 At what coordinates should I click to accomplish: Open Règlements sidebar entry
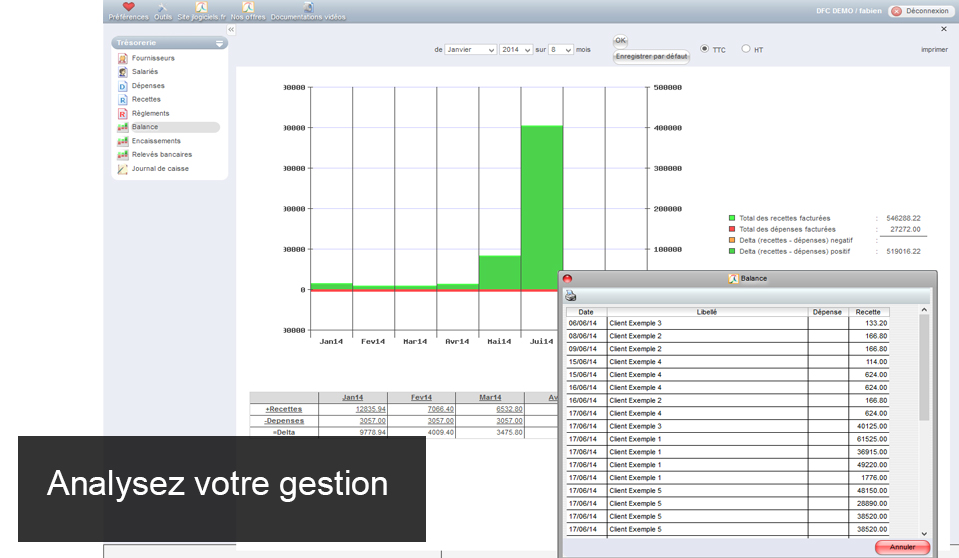pos(150,113)
